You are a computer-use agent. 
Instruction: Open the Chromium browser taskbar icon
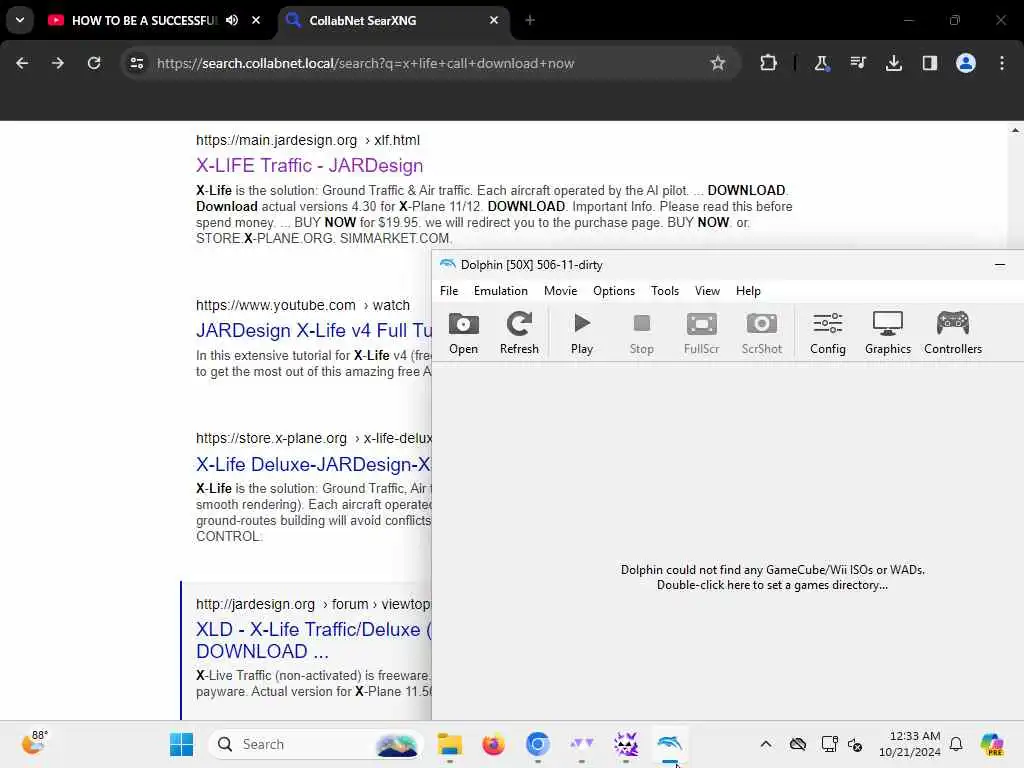(x=537, y=744)
